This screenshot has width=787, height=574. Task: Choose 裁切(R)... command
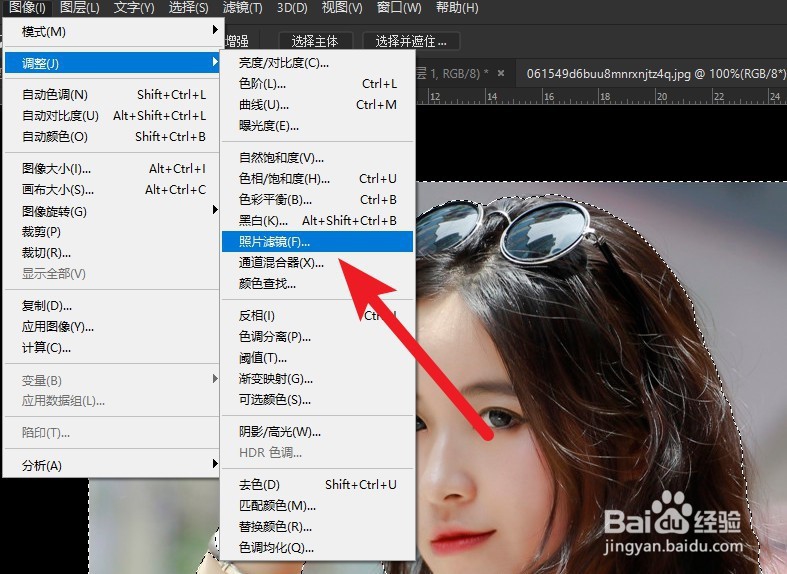[111, 253]
